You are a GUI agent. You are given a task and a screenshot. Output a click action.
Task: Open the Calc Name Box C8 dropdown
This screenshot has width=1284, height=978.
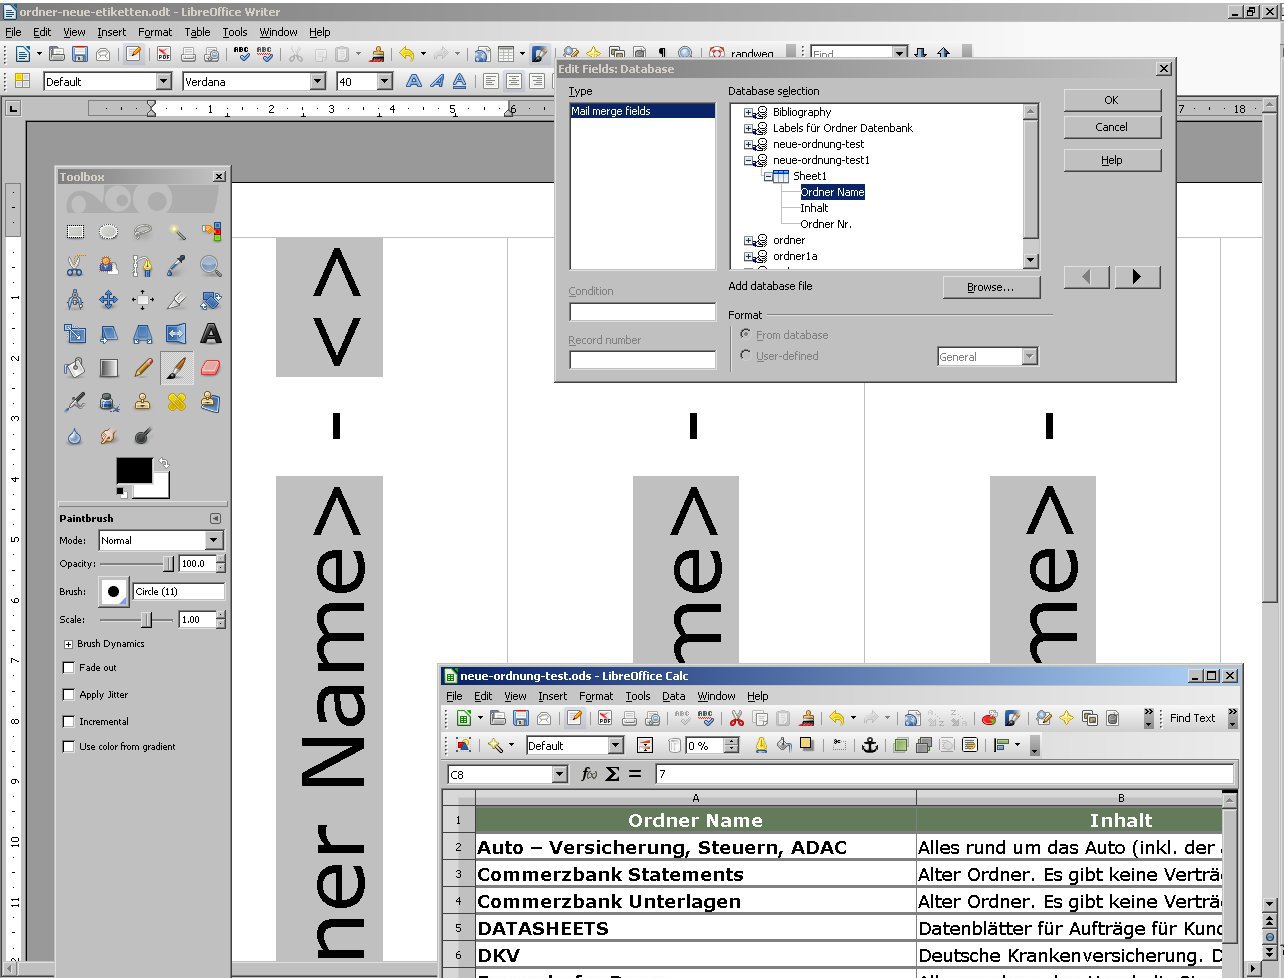pyautogui.click(x=560, y=774)
